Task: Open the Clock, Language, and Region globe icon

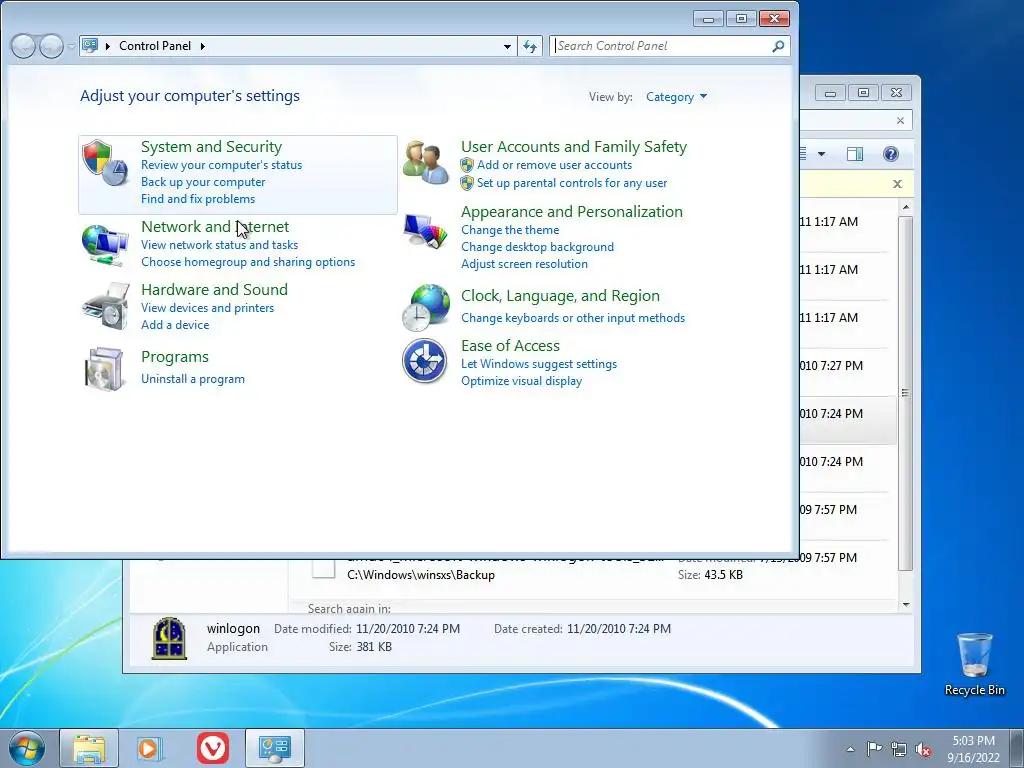Action: 426,308
